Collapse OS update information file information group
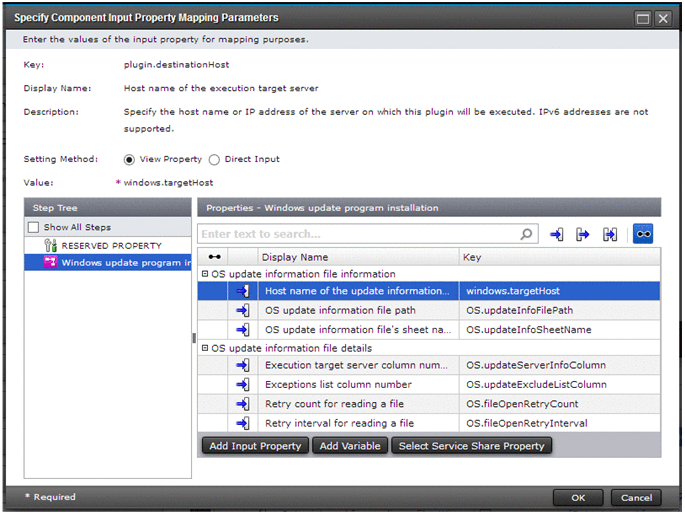Viewport: 685px width, 515px height. pyautogui.click(x=205, y=274)
